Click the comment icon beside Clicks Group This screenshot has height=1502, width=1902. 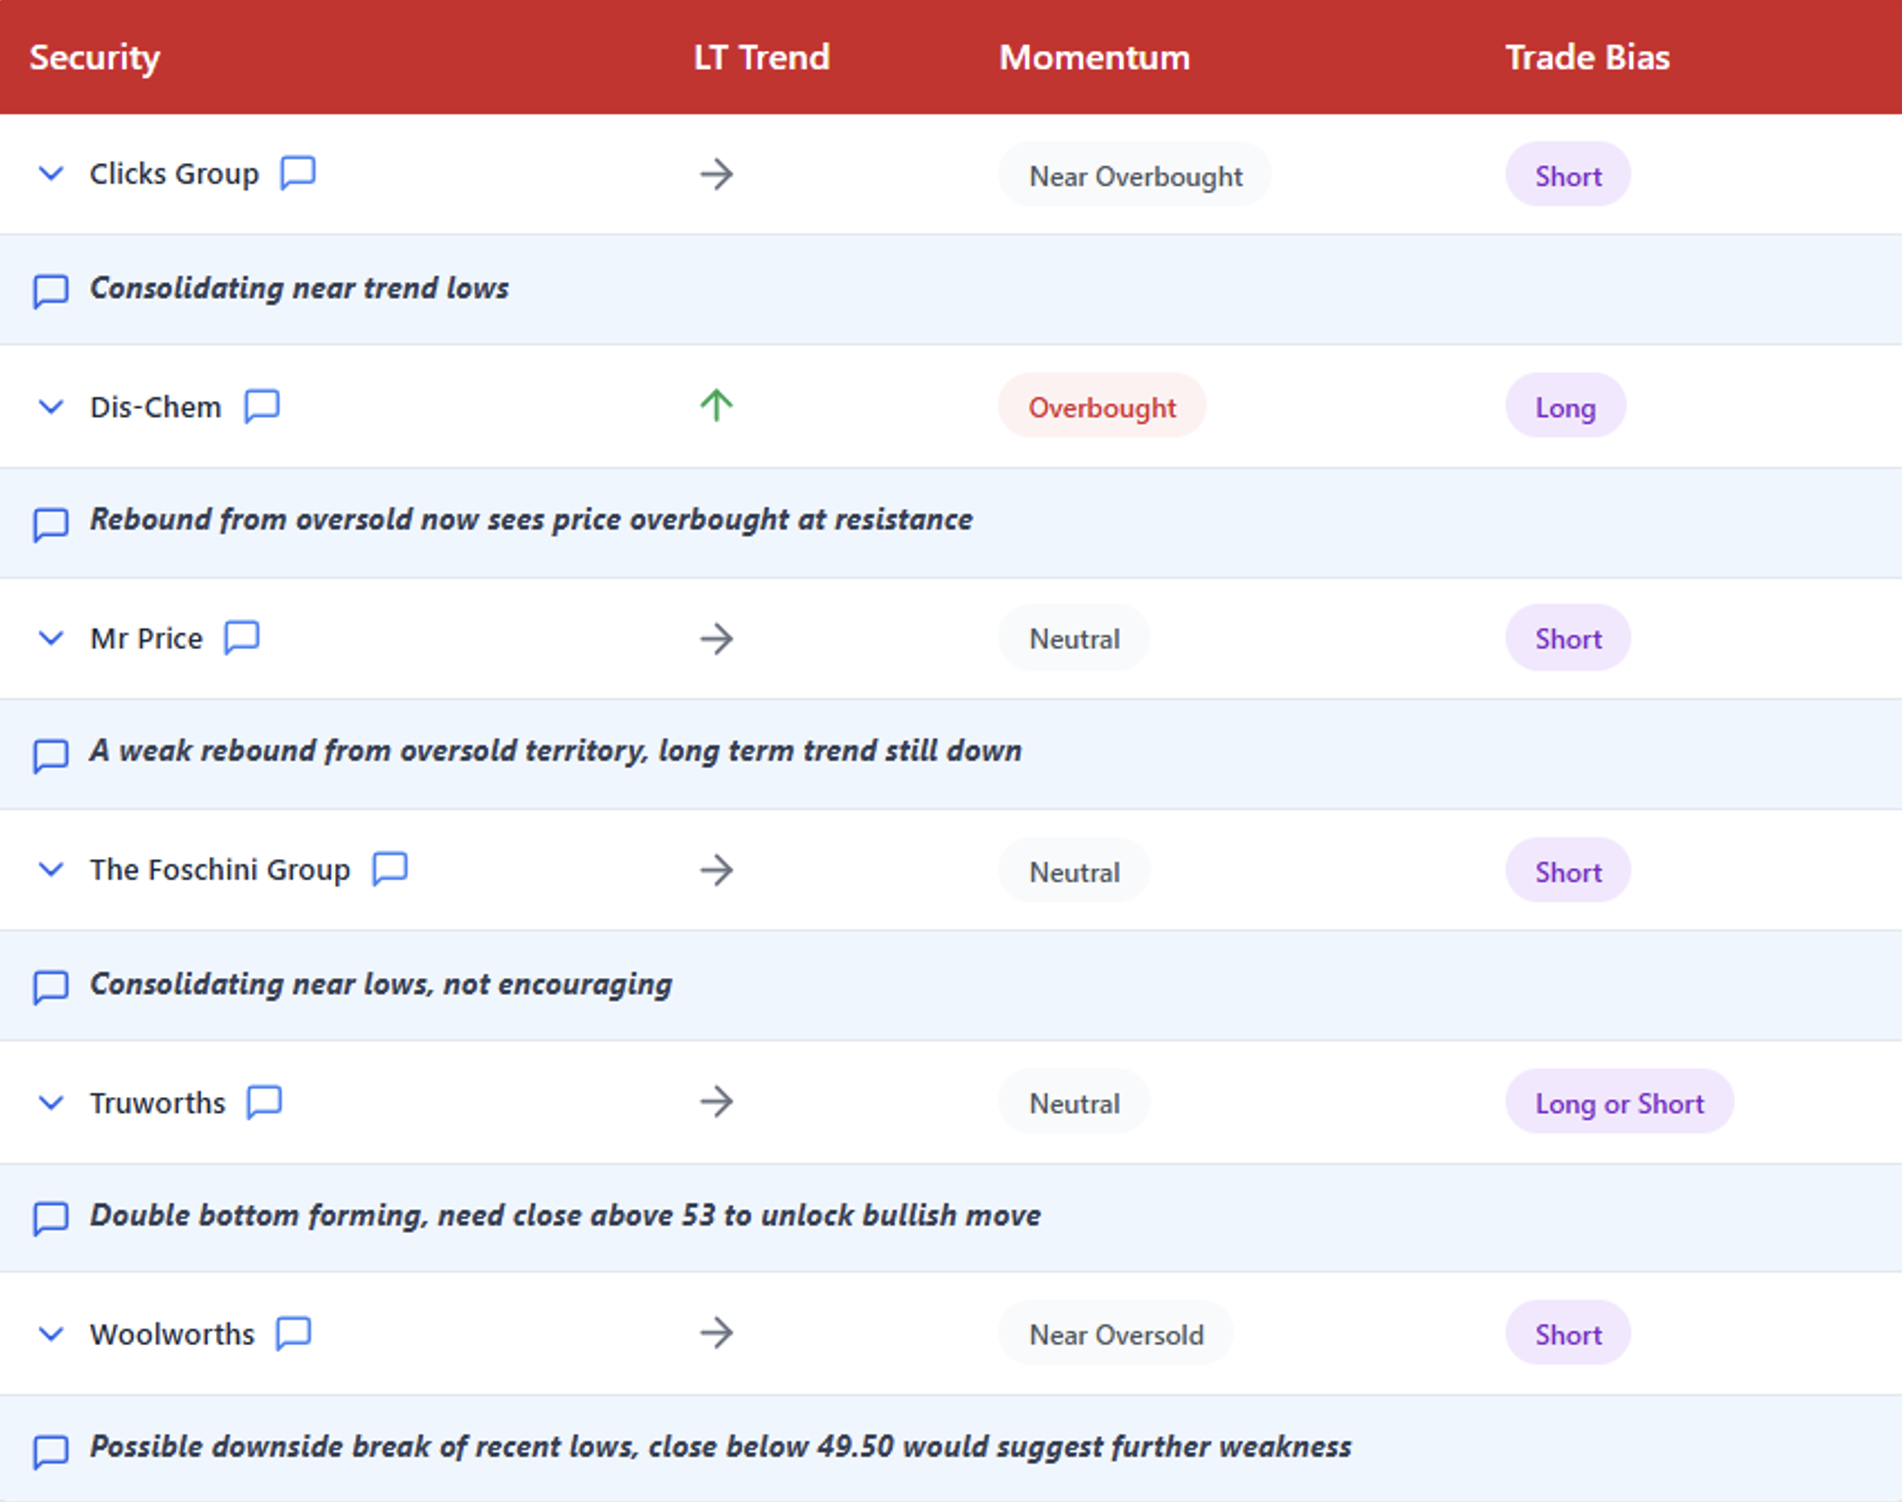click(x=297, y=173)
